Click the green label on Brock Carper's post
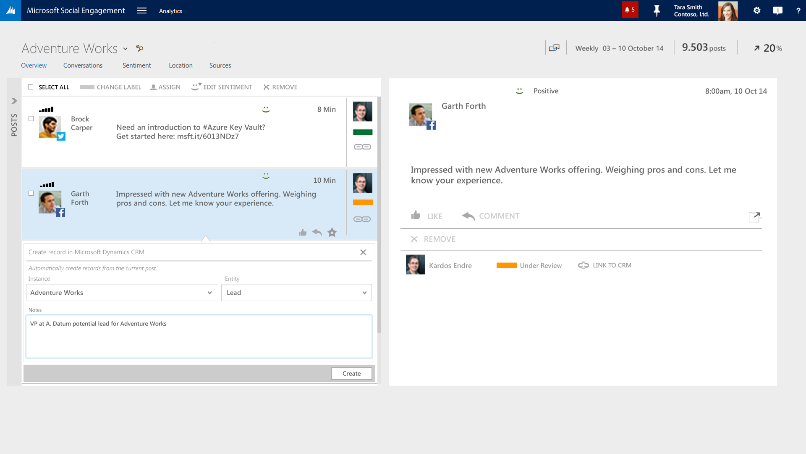The height and width of the screenshot is (454, 806). point(362,132)
